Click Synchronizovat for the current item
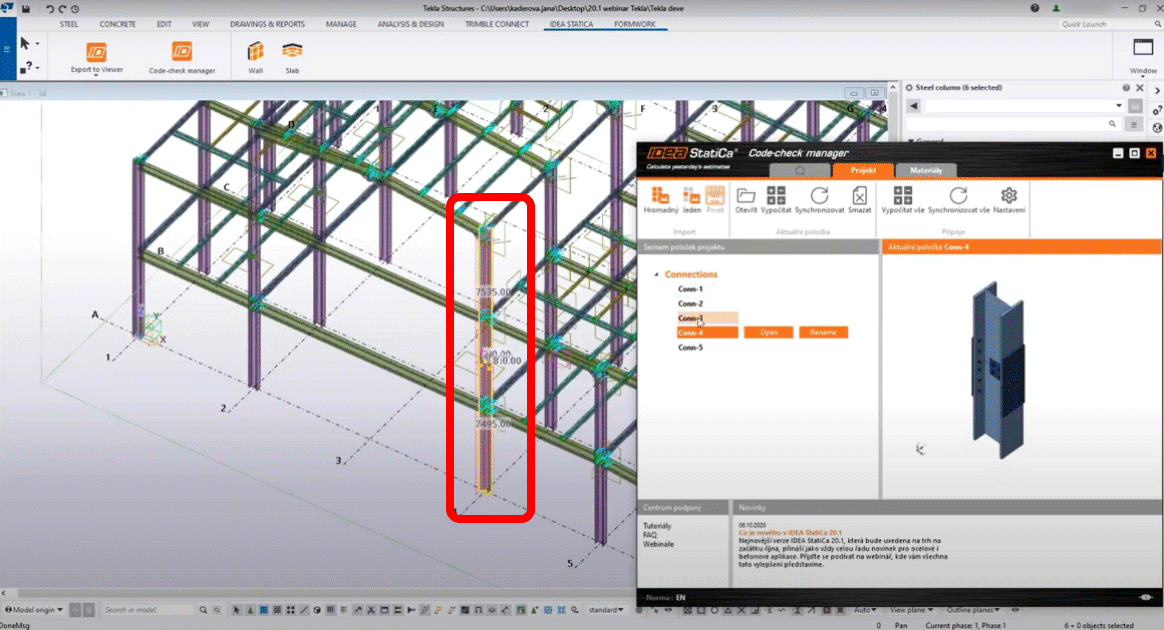Screen dimensions: 1164x630 pos(820,200)
